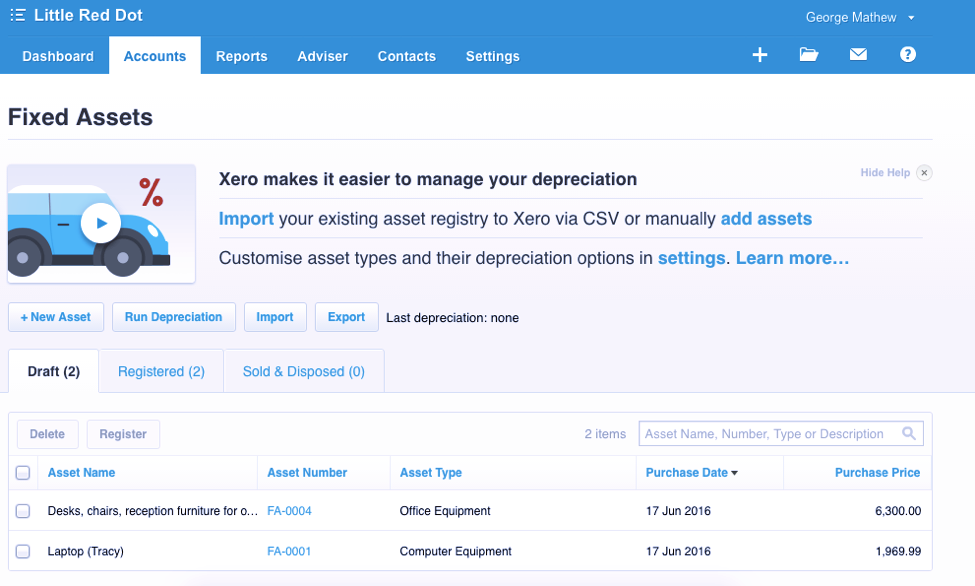Play the depreciation help video
The image size is (975, 586).
tap(101, 223)
